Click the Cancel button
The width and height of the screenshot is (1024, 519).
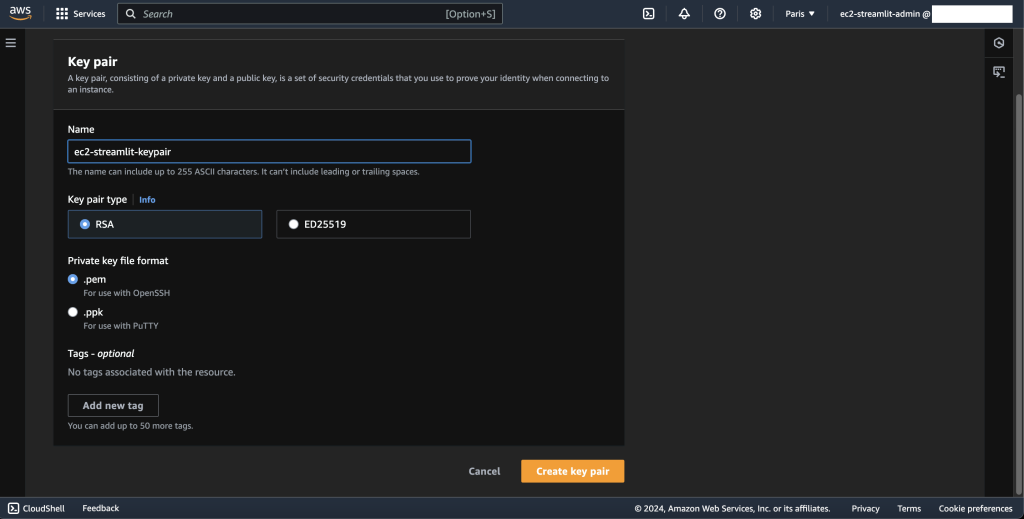[x=485, y=471]
